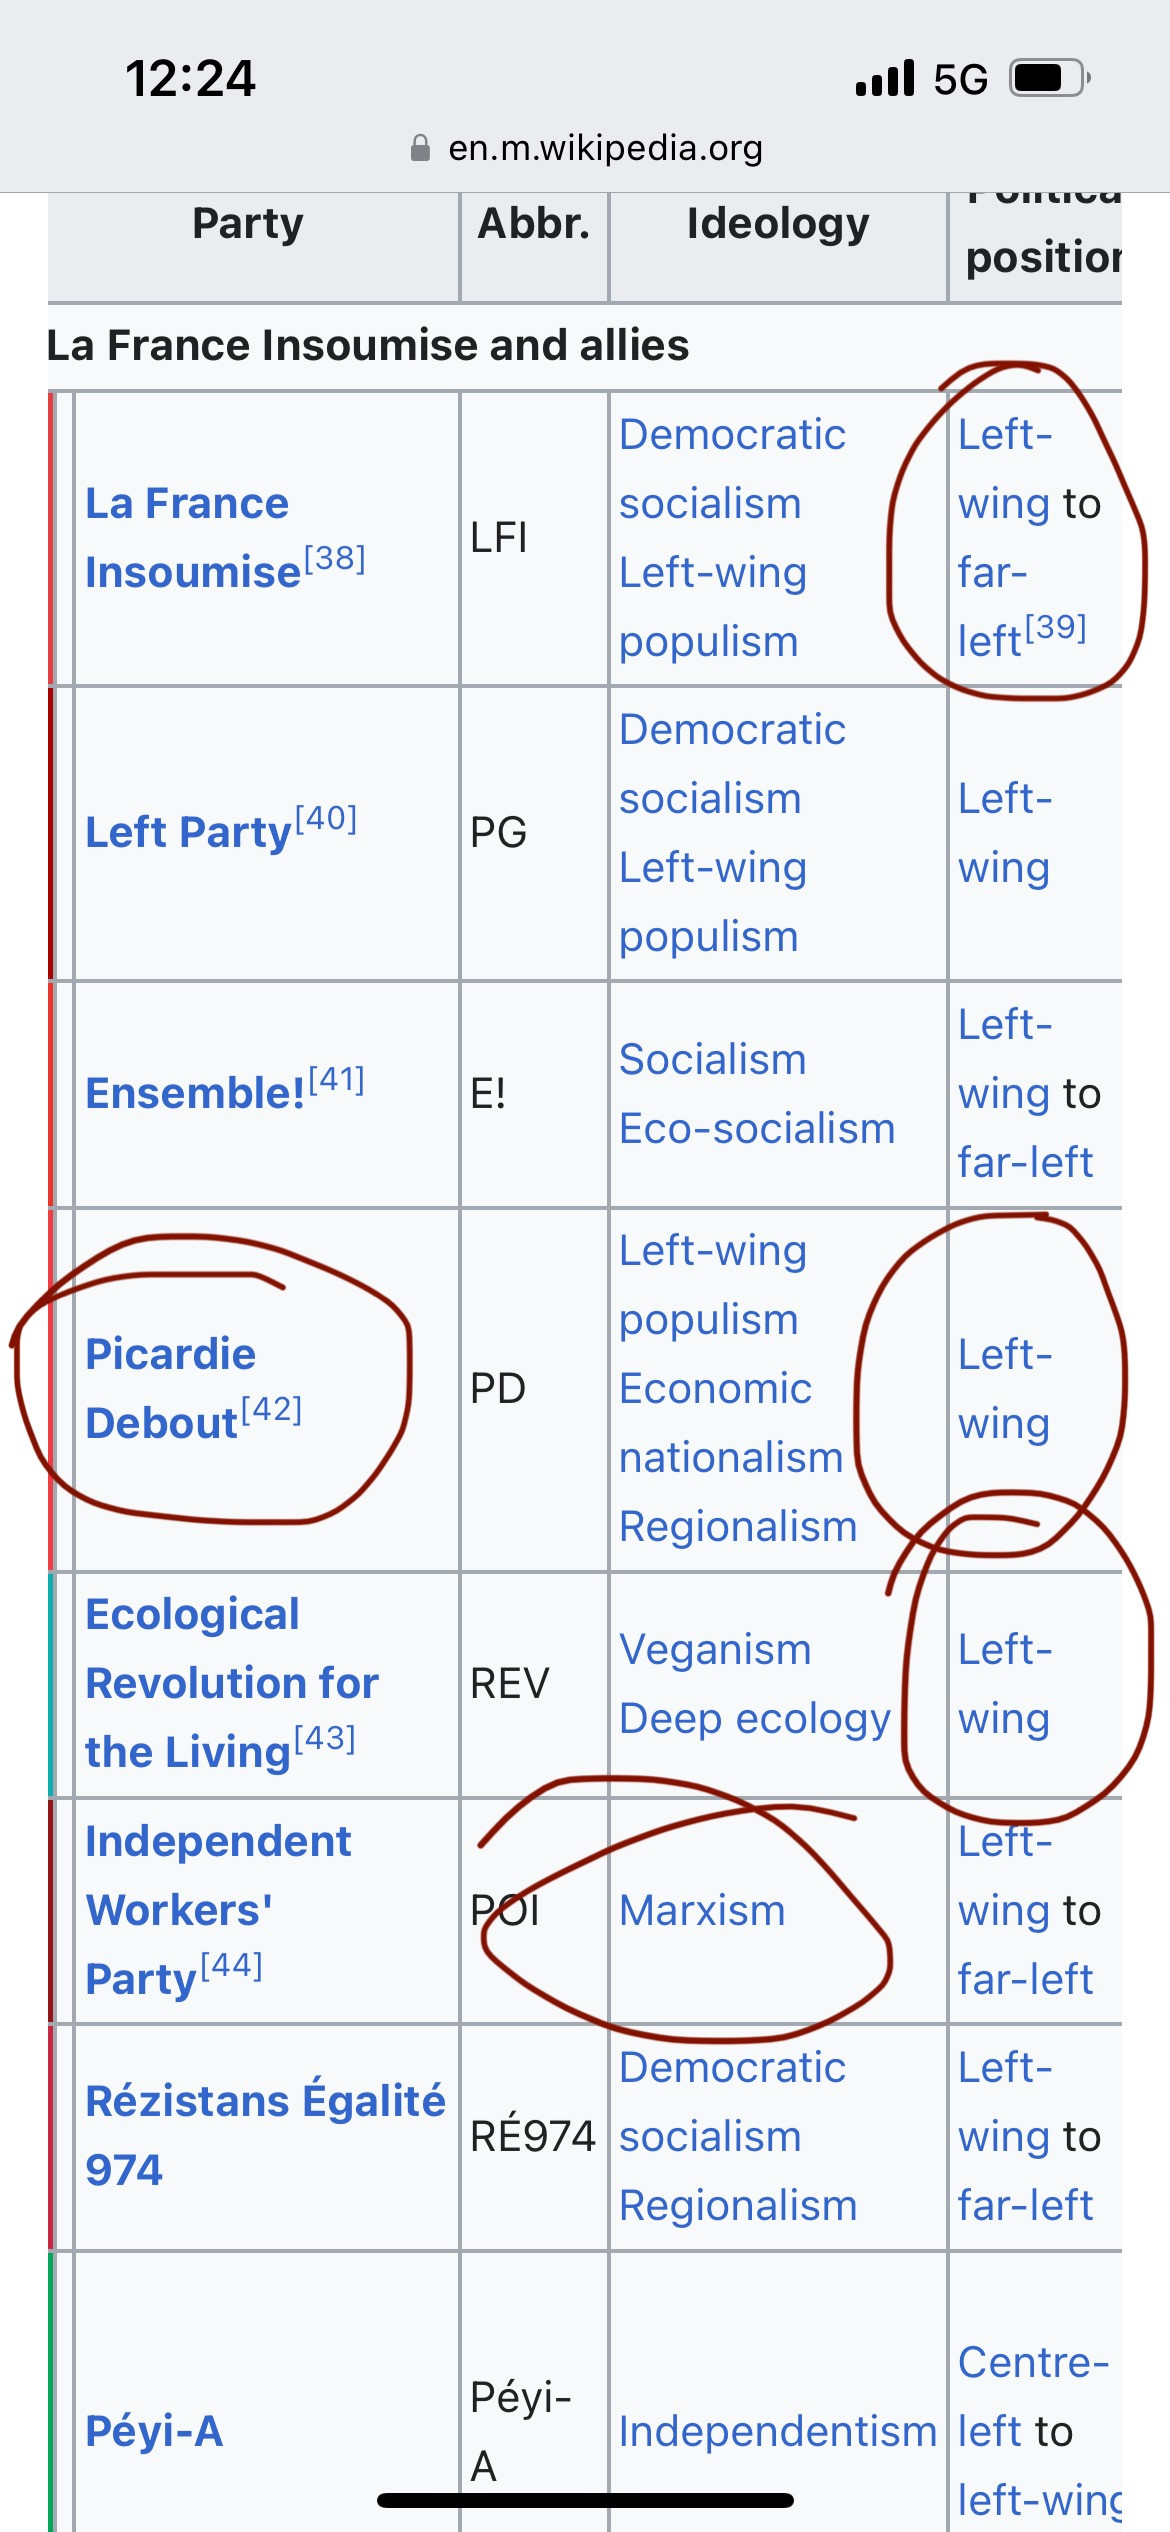Tap the home indicator bar

pyautogui.click(x=585, y=2500)
